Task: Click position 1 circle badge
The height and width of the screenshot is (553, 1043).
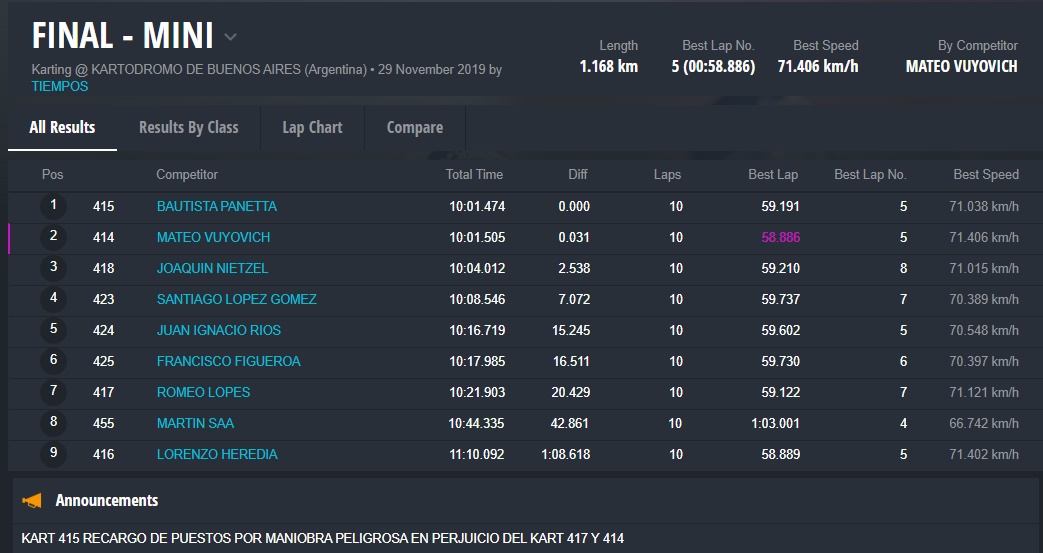Action: coord(53,206)
